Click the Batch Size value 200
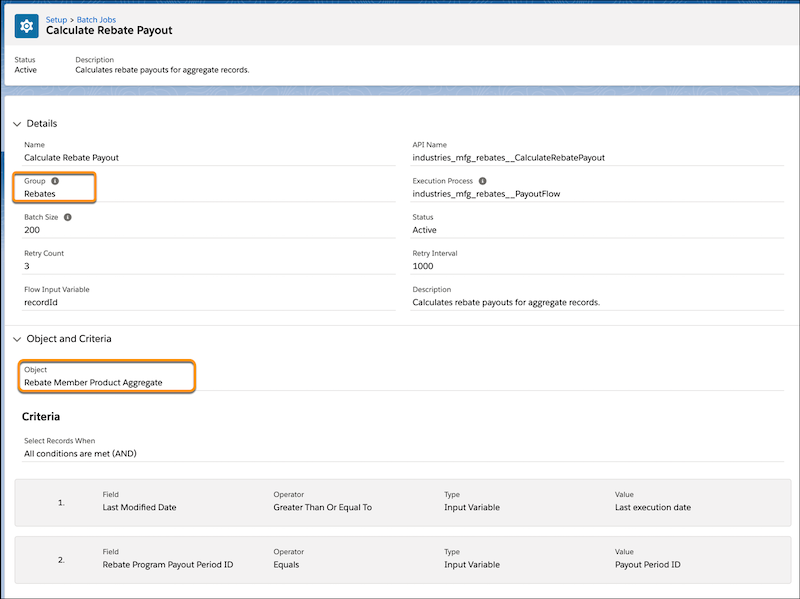 click(x=32, y=230)
